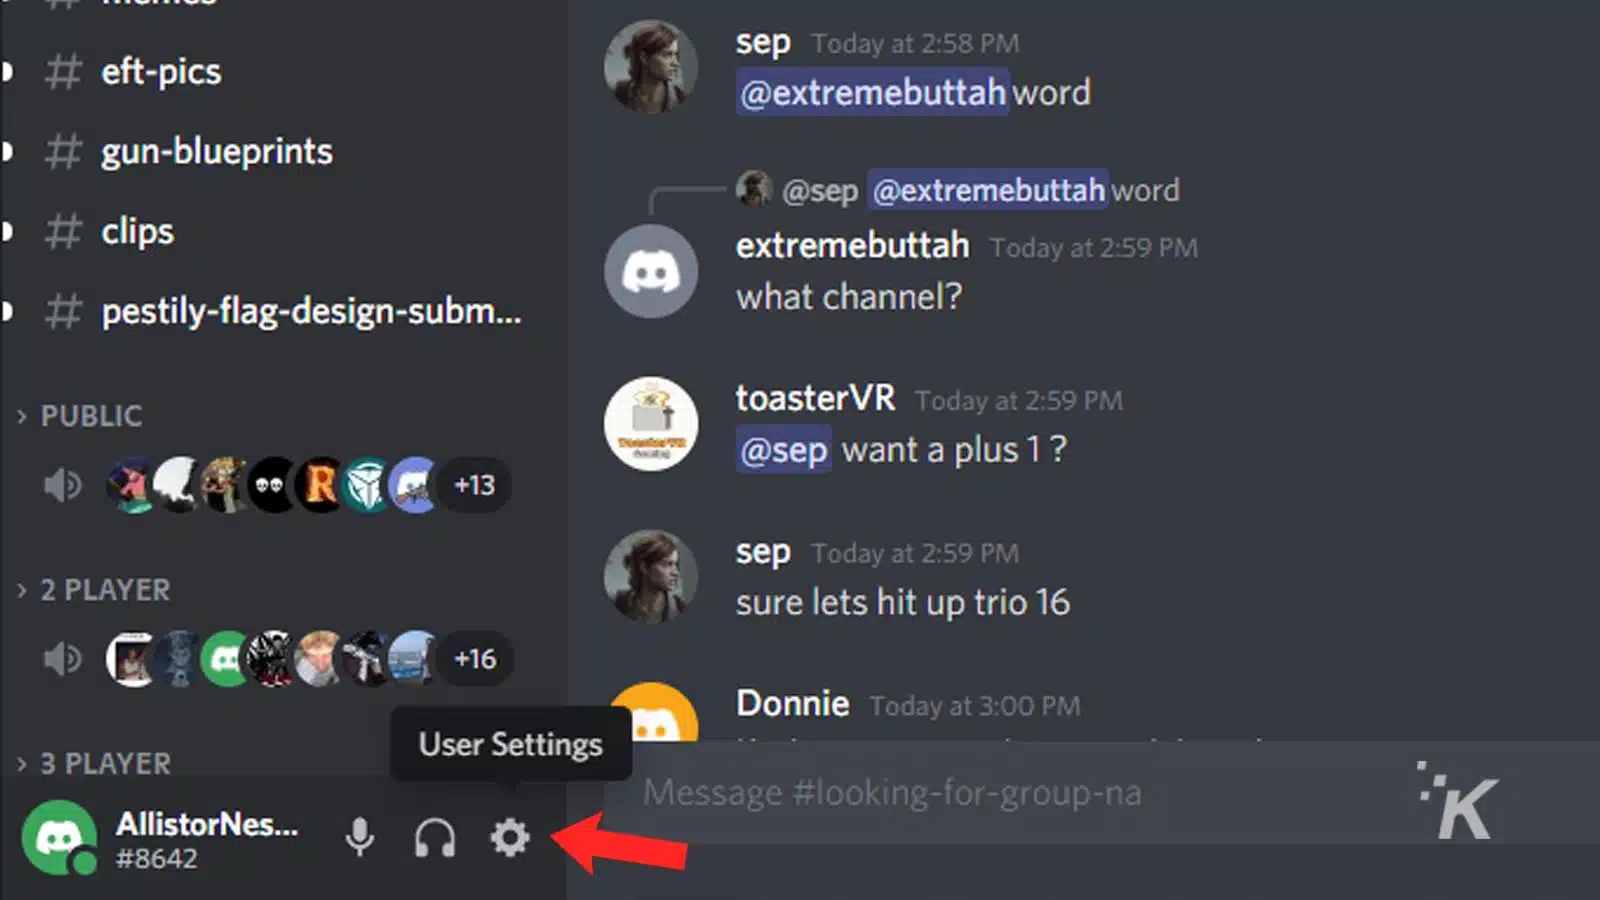Open the clips channel
The height and width of the screenshot is (900, 1600).
[x=136, y=232]
